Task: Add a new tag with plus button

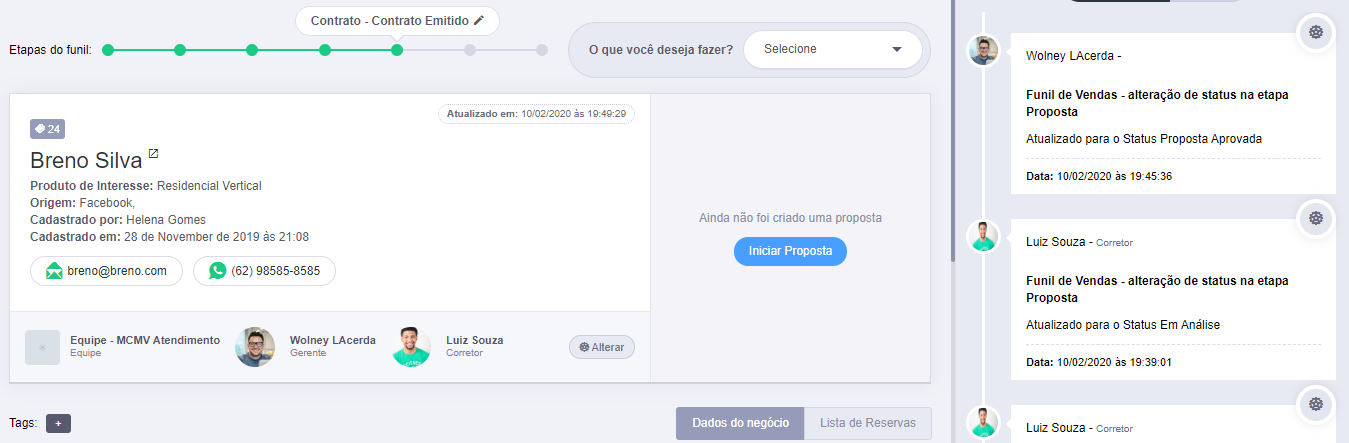Action: tap(58, 423)
